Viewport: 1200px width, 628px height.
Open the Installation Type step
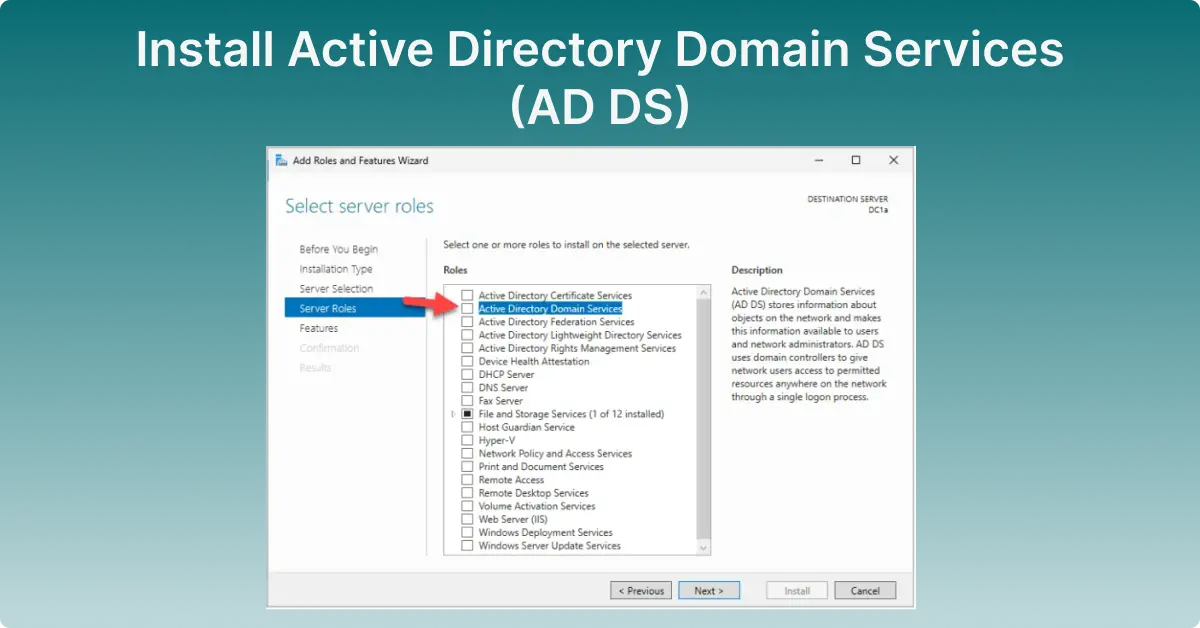point(336,269)
